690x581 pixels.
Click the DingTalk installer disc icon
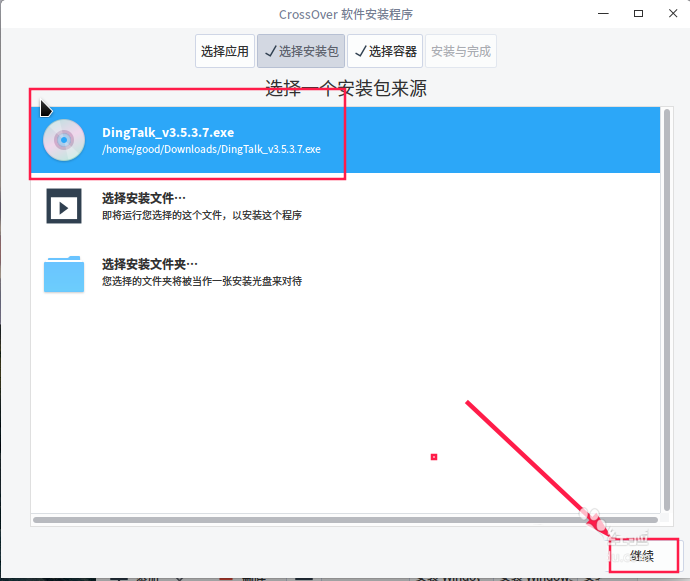(x=64, y=140)
